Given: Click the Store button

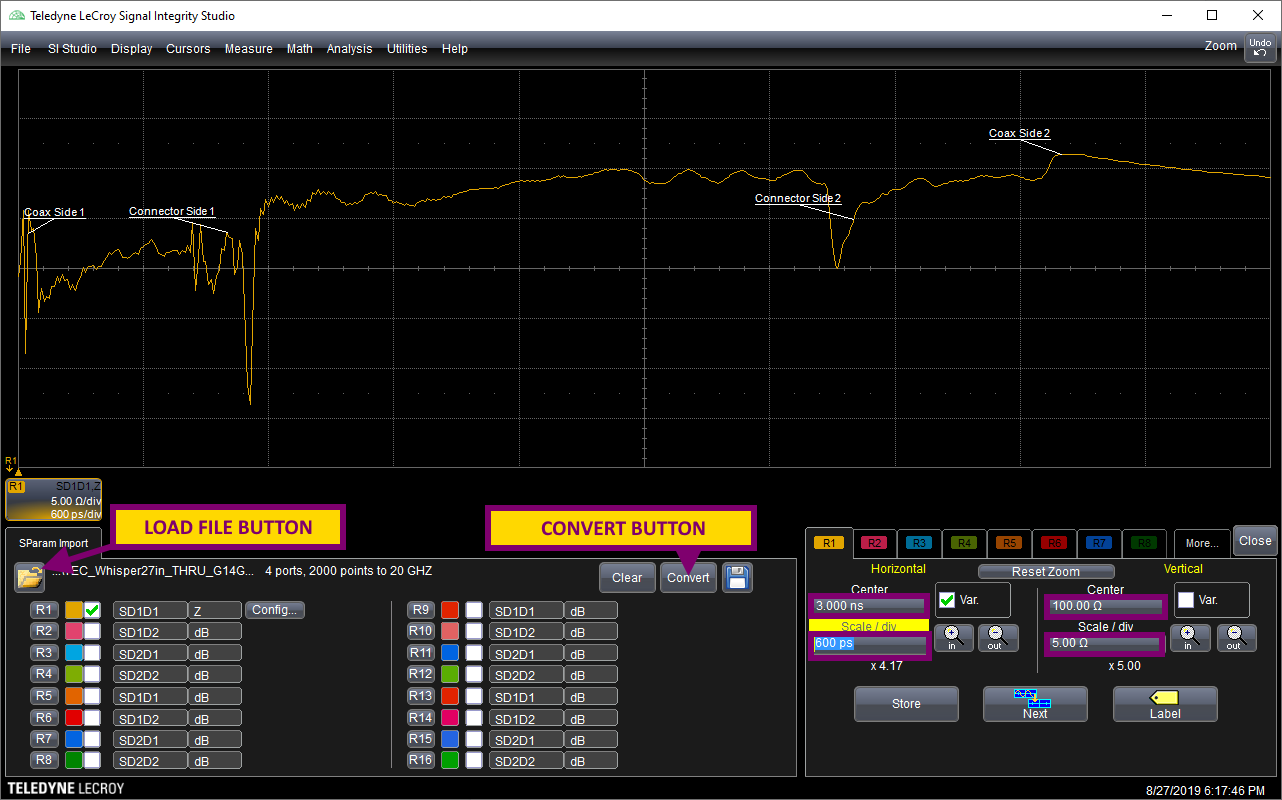Looking at the screenshot, I should point(906,704).
